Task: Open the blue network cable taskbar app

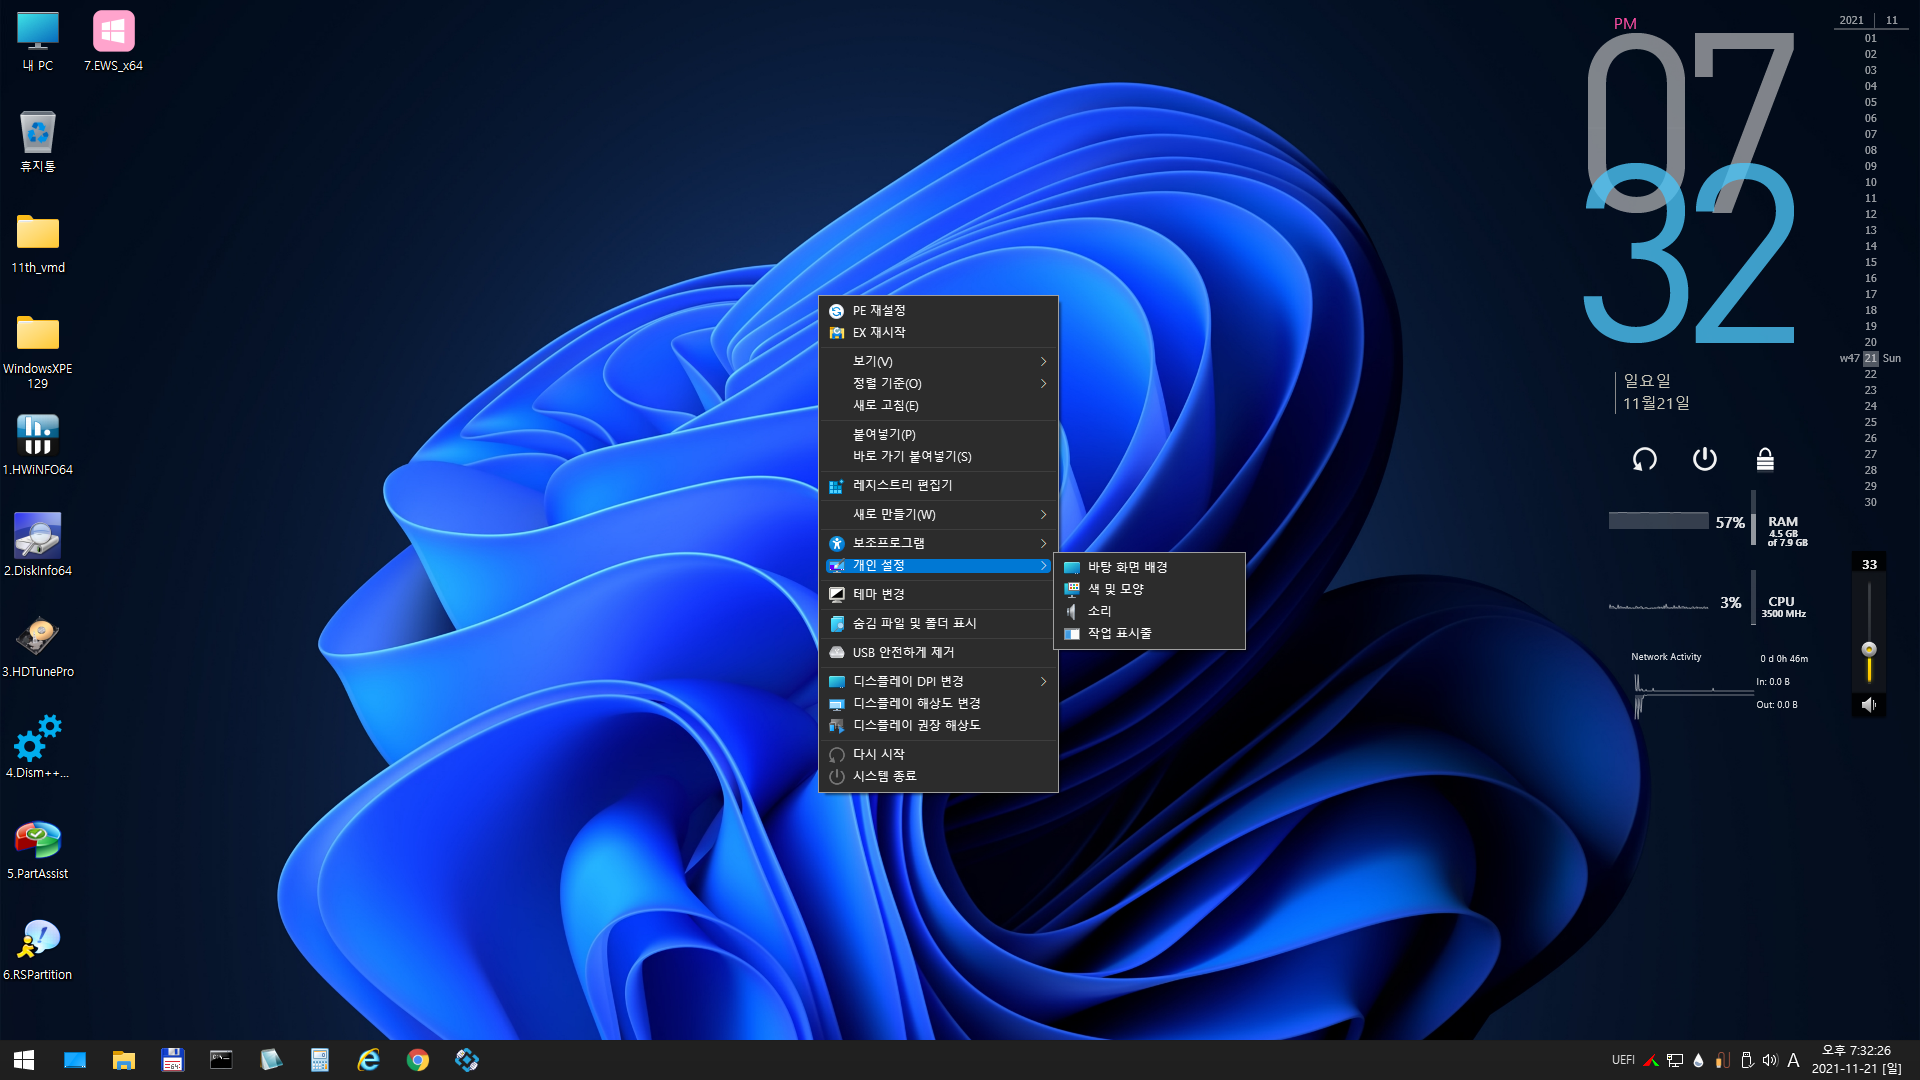Action: tap(466, 1060)
